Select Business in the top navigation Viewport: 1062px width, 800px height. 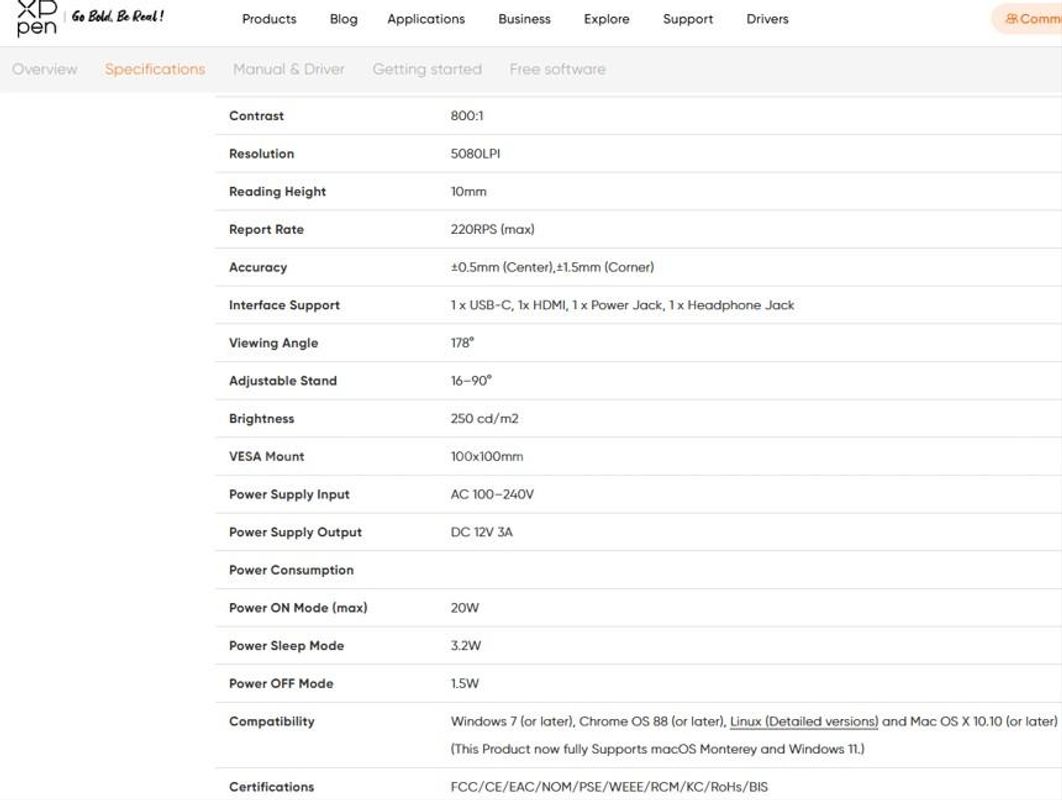(x=524, y=19)
